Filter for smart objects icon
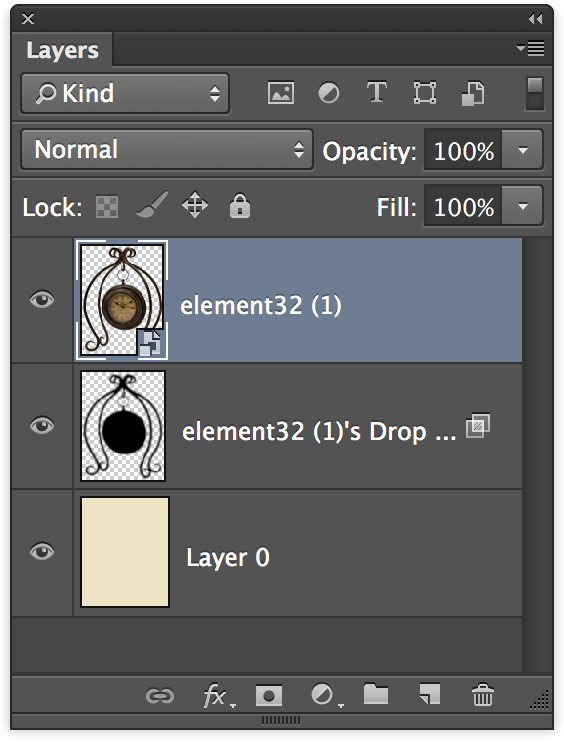564x744 pixels. (473, 93)
